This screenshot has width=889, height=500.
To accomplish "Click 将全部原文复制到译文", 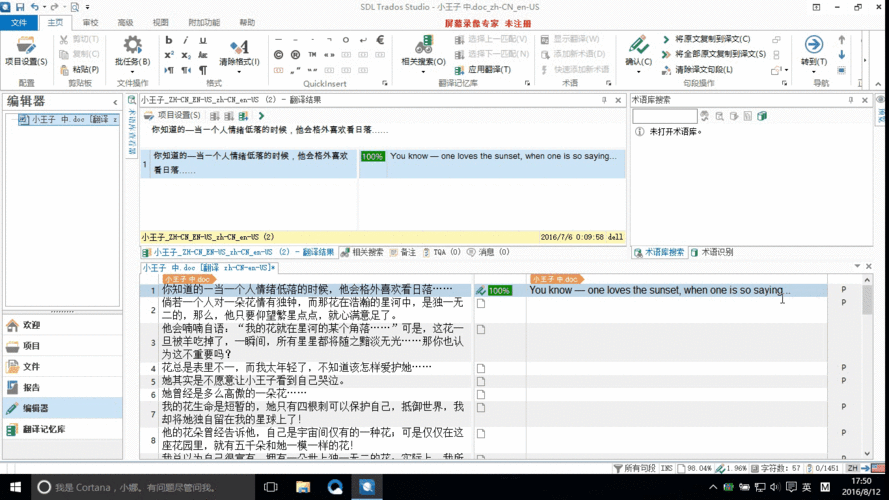I will (714, 54).
